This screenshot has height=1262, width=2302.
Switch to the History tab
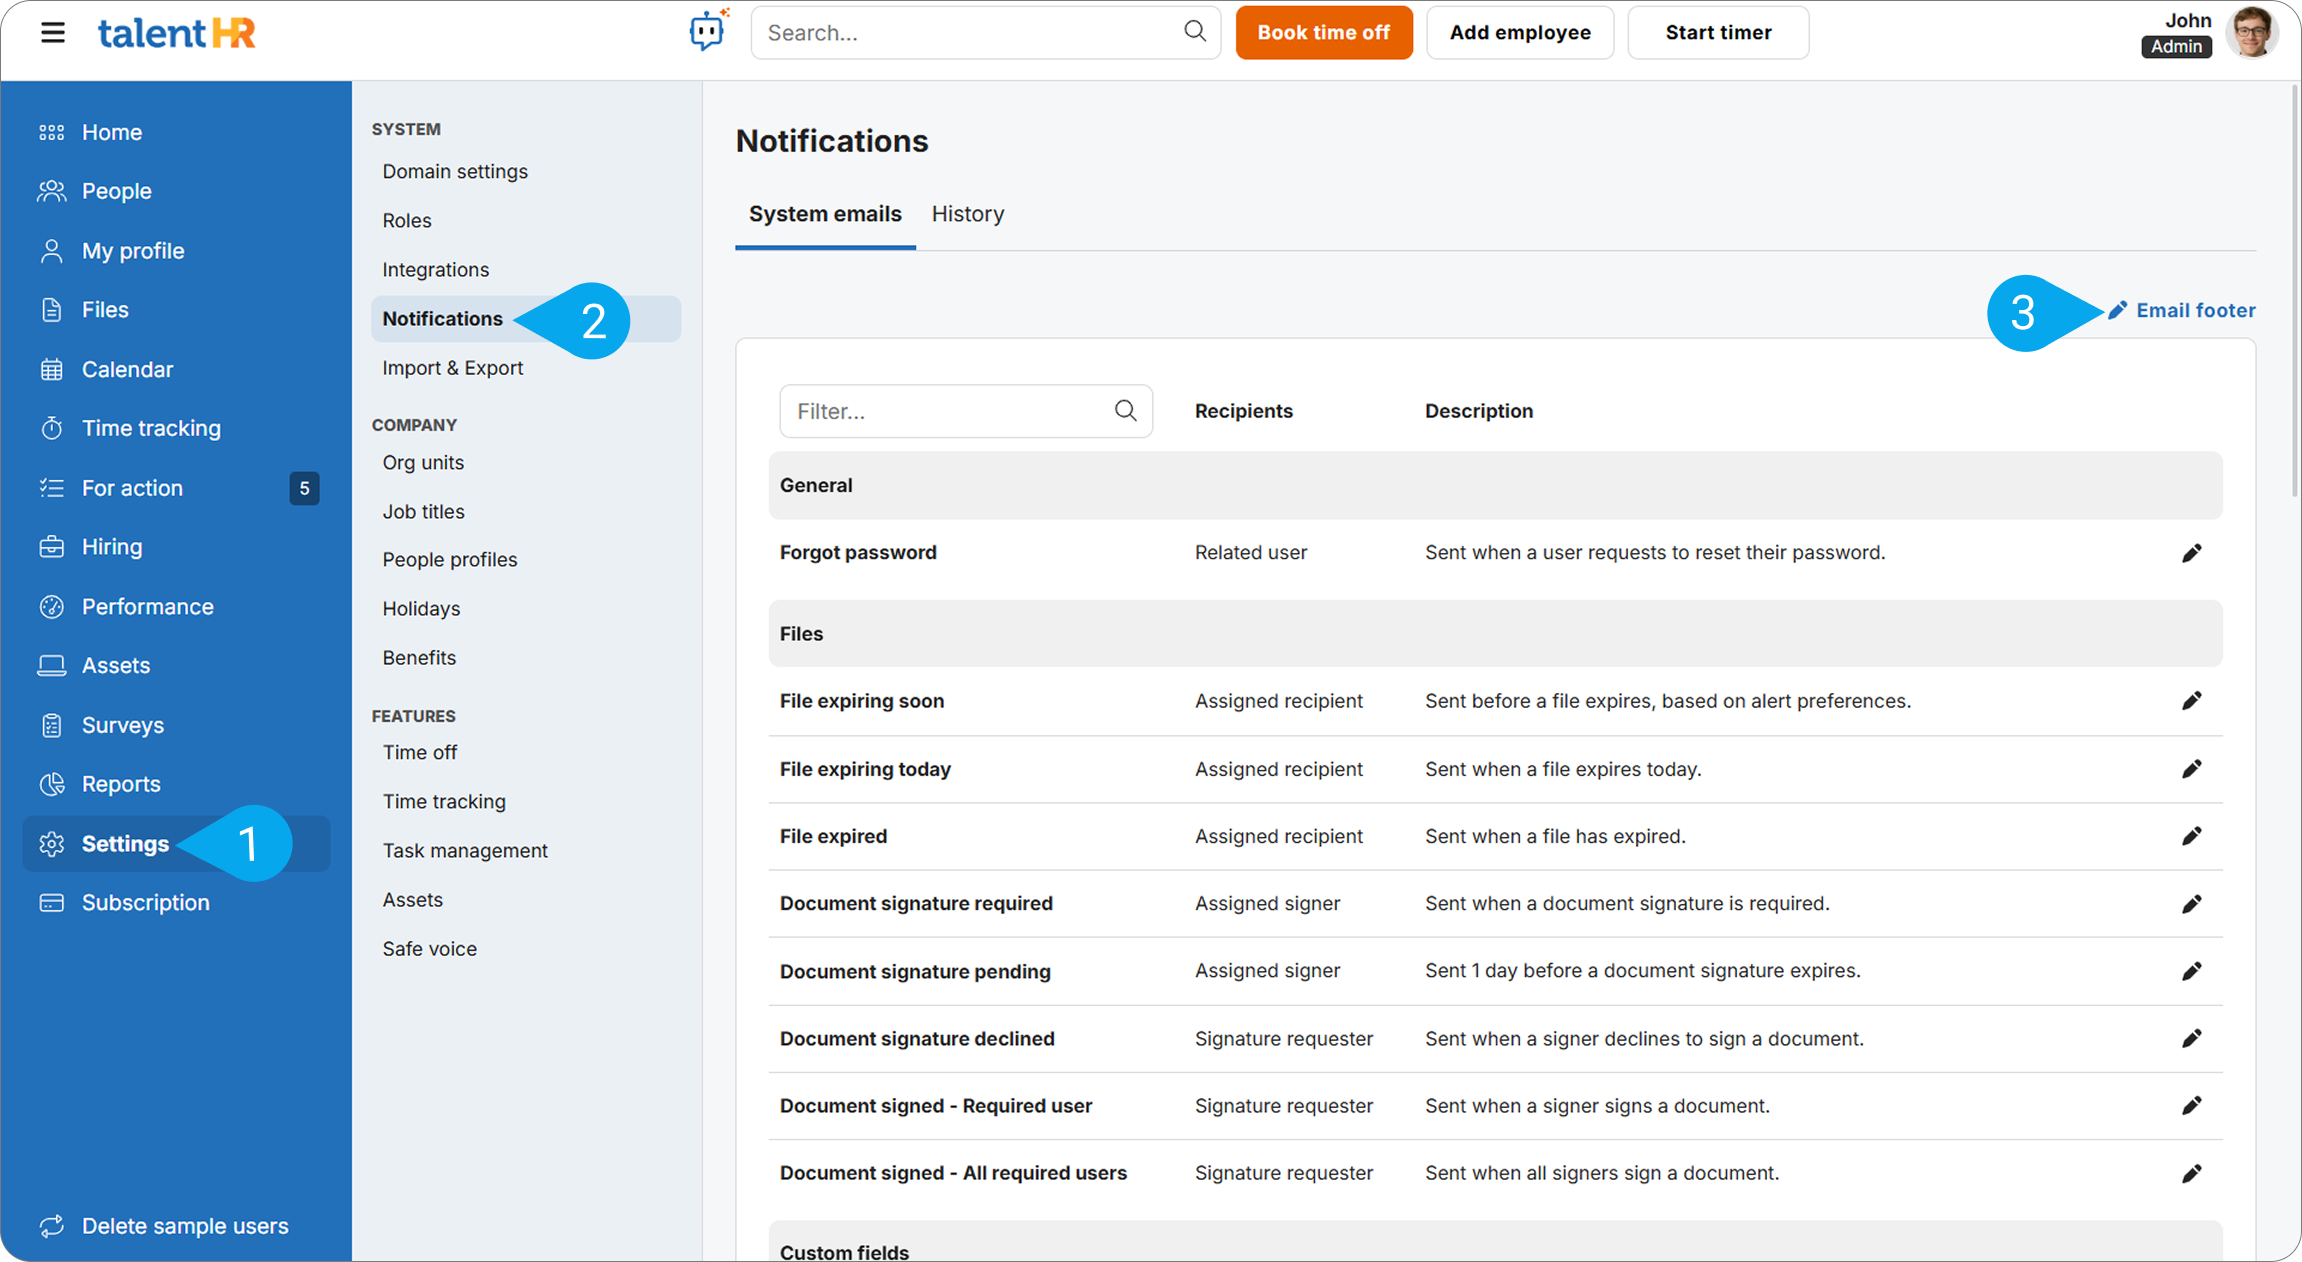click(967, 214)
